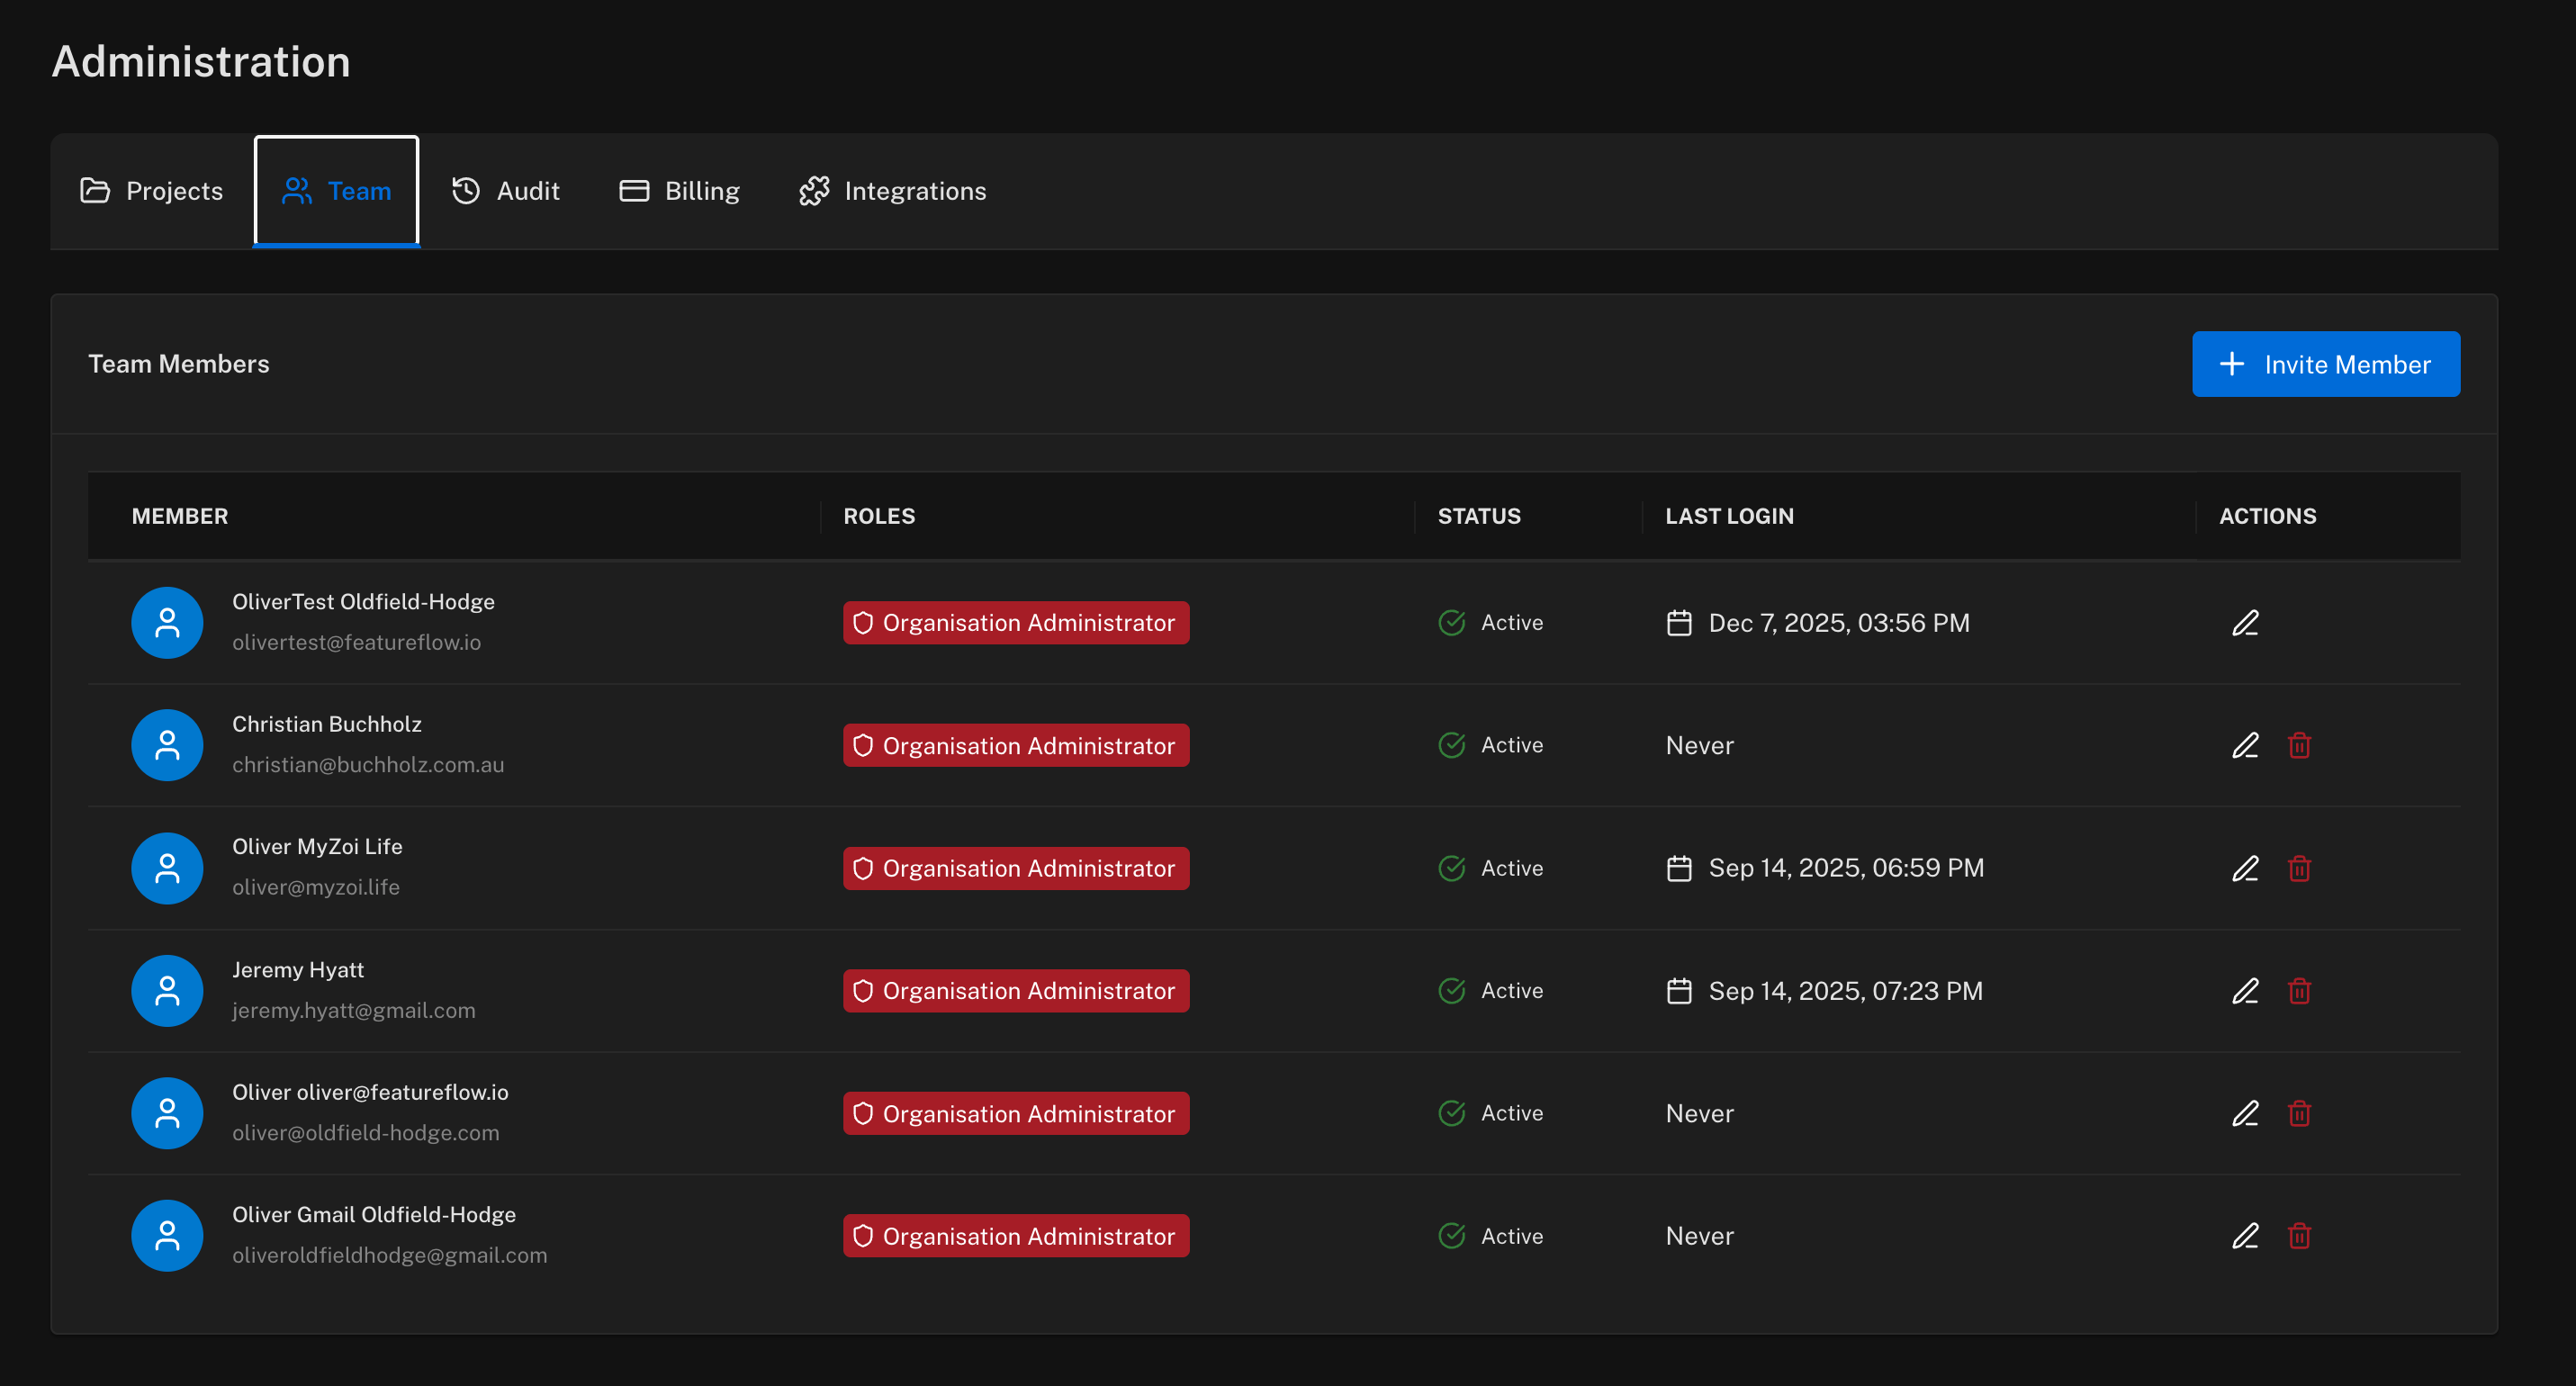Click edit pencil for OliverTest Oldfield-Hodge
The width and height of the screenshot is (2576, 1386).
click(2245, 623)
